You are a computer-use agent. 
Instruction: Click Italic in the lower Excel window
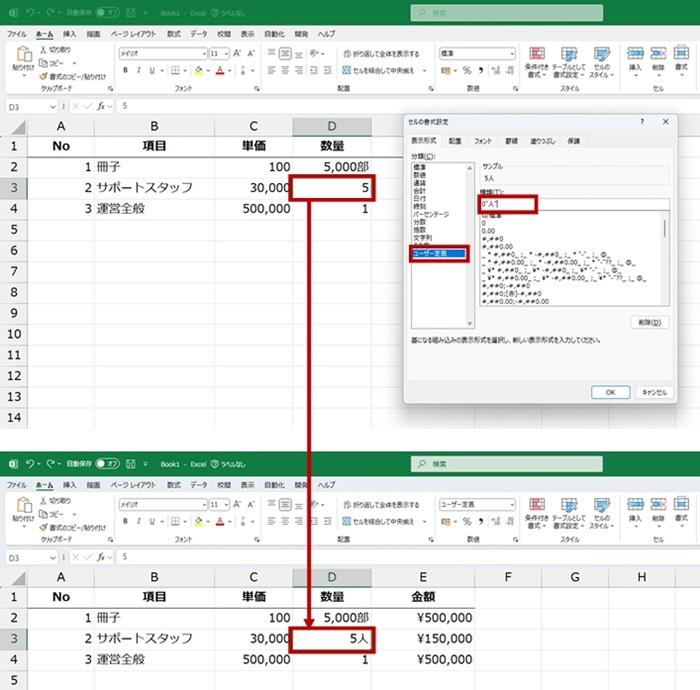[139, 523]
